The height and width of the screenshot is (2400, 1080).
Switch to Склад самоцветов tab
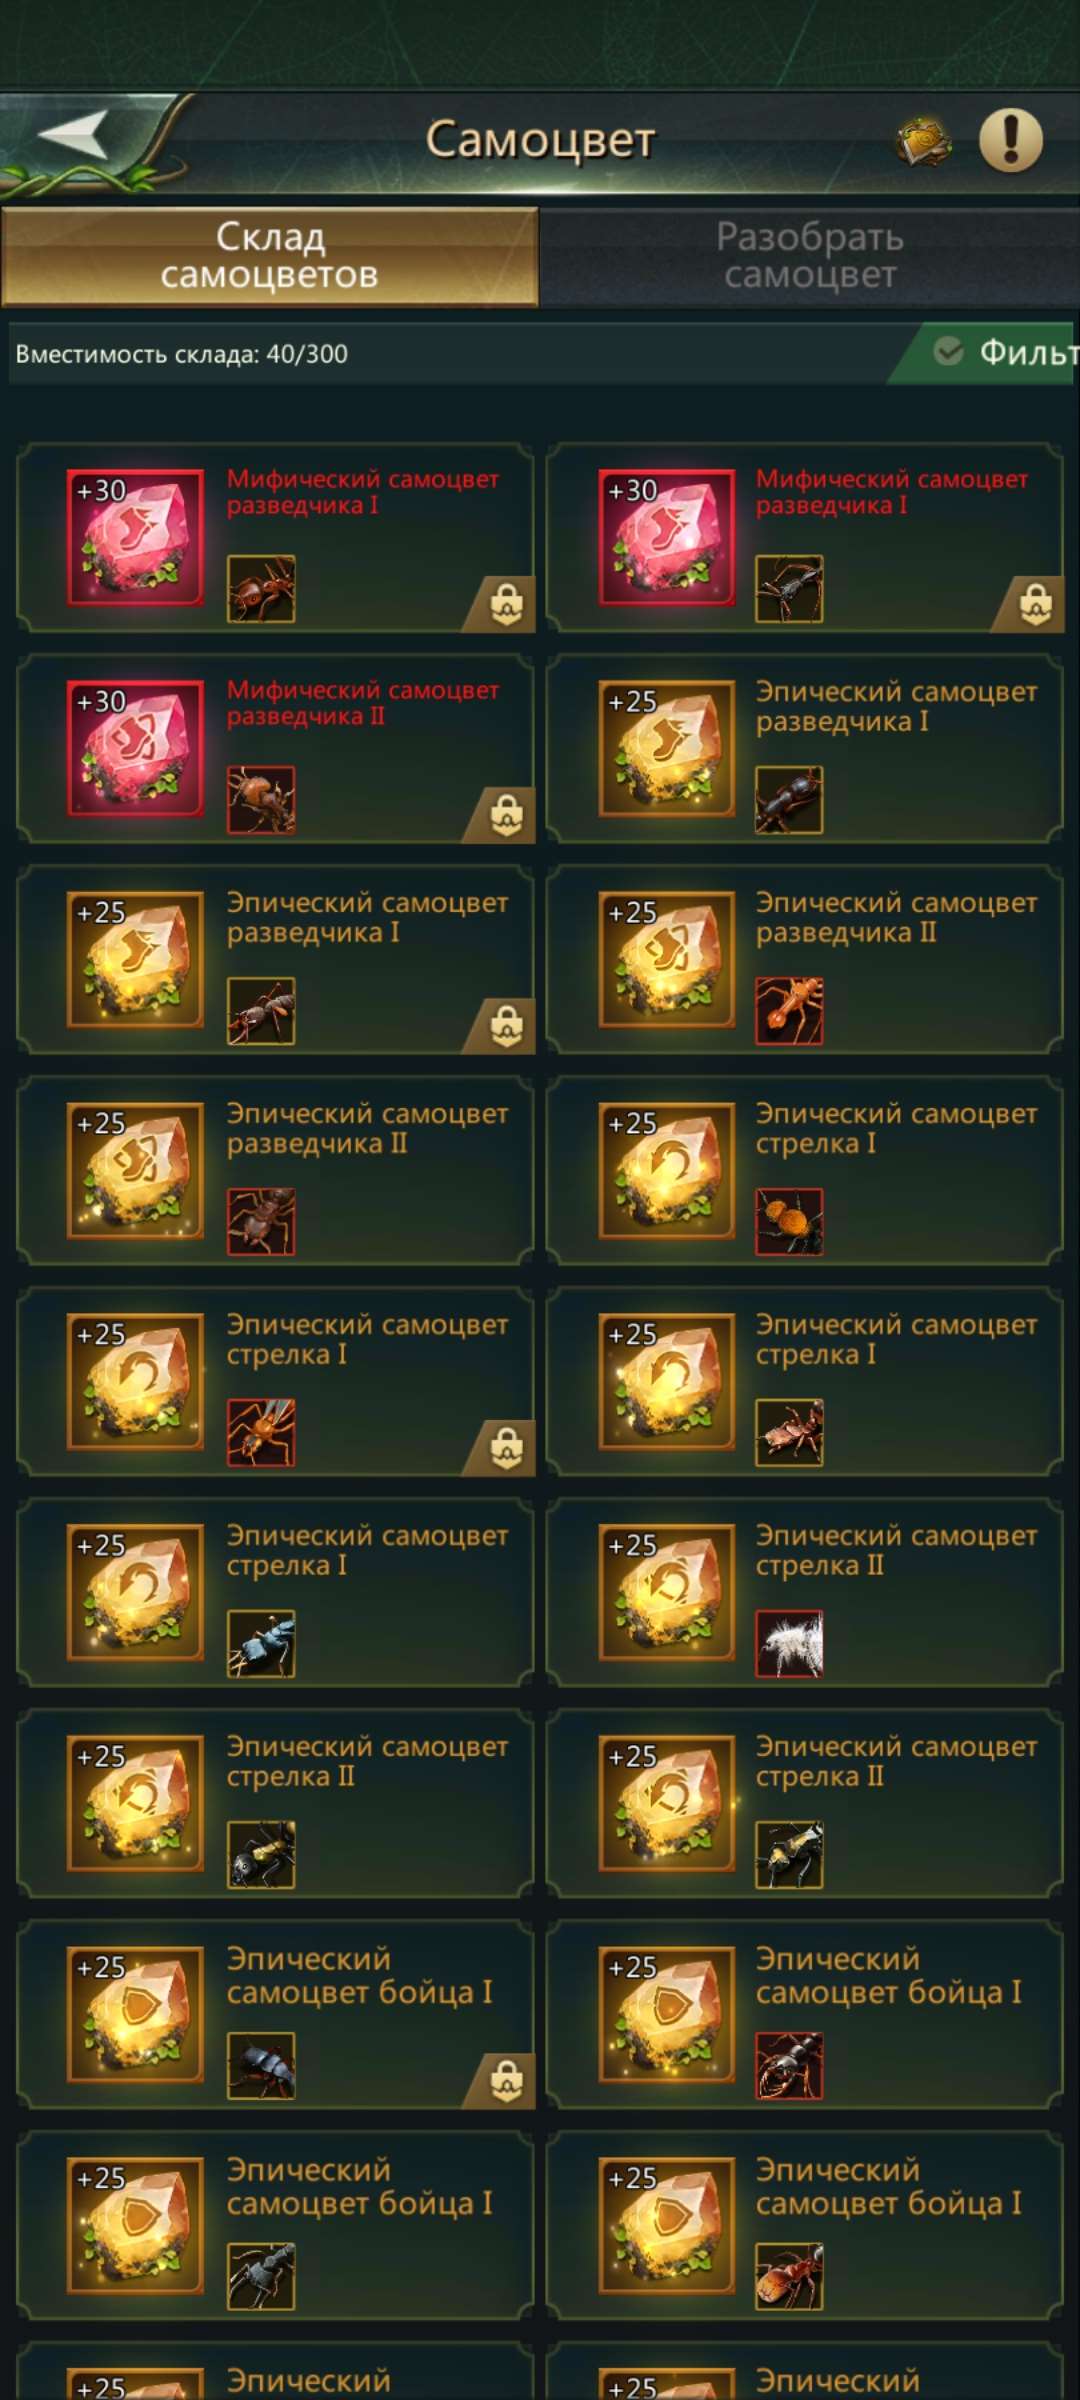coord(270,256)
